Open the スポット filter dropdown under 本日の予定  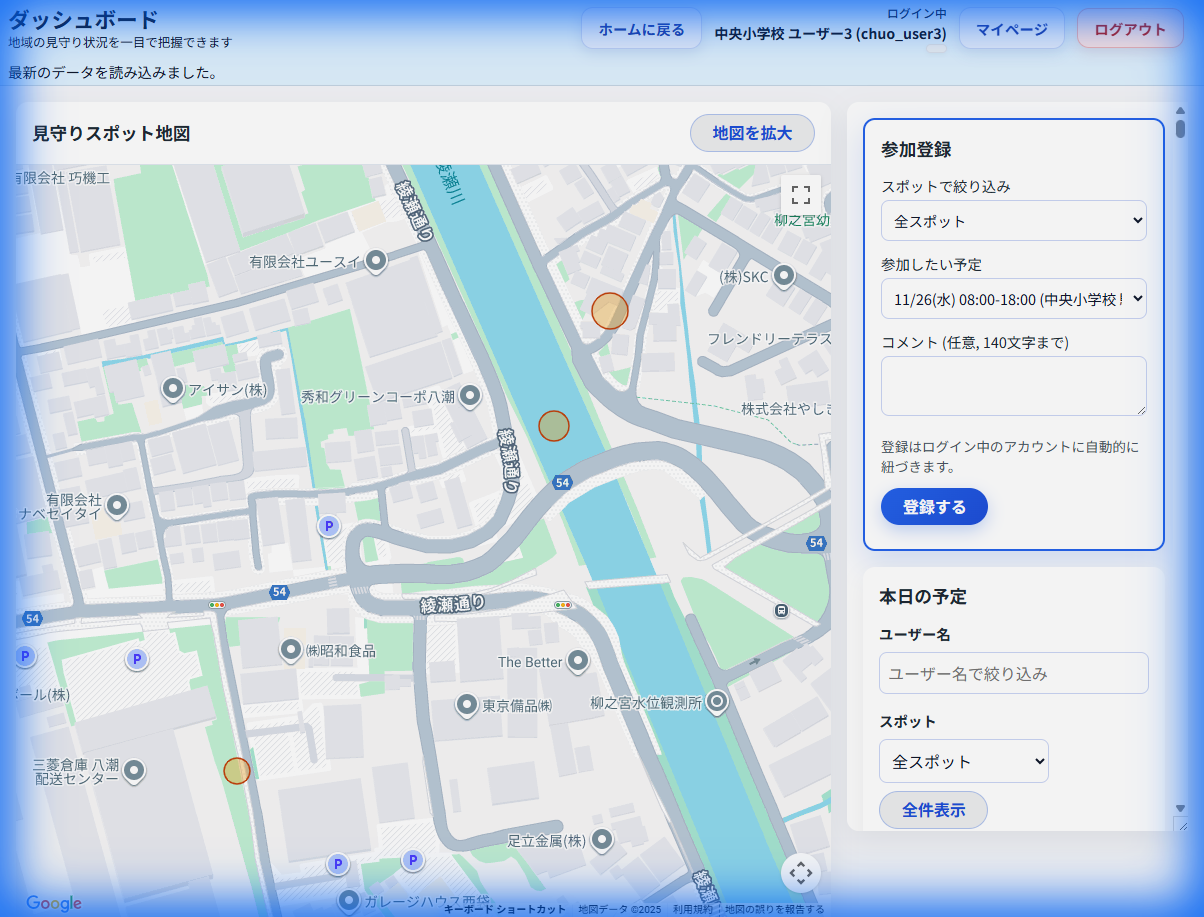963,761
